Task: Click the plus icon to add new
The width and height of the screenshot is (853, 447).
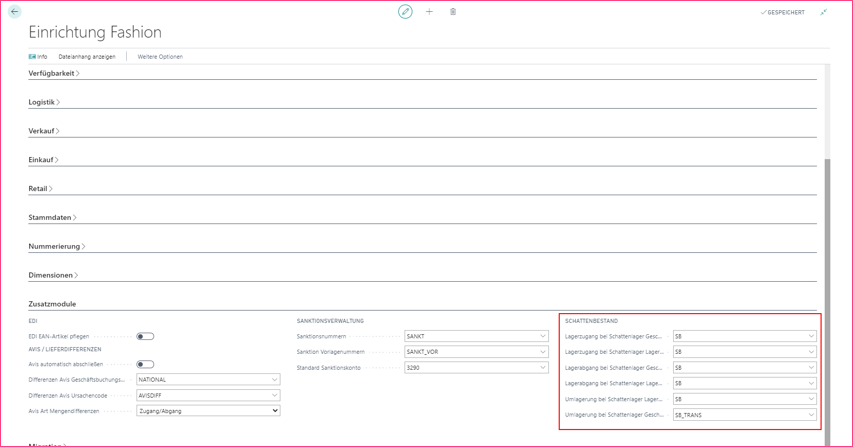Action: click(x=429, y=12)
